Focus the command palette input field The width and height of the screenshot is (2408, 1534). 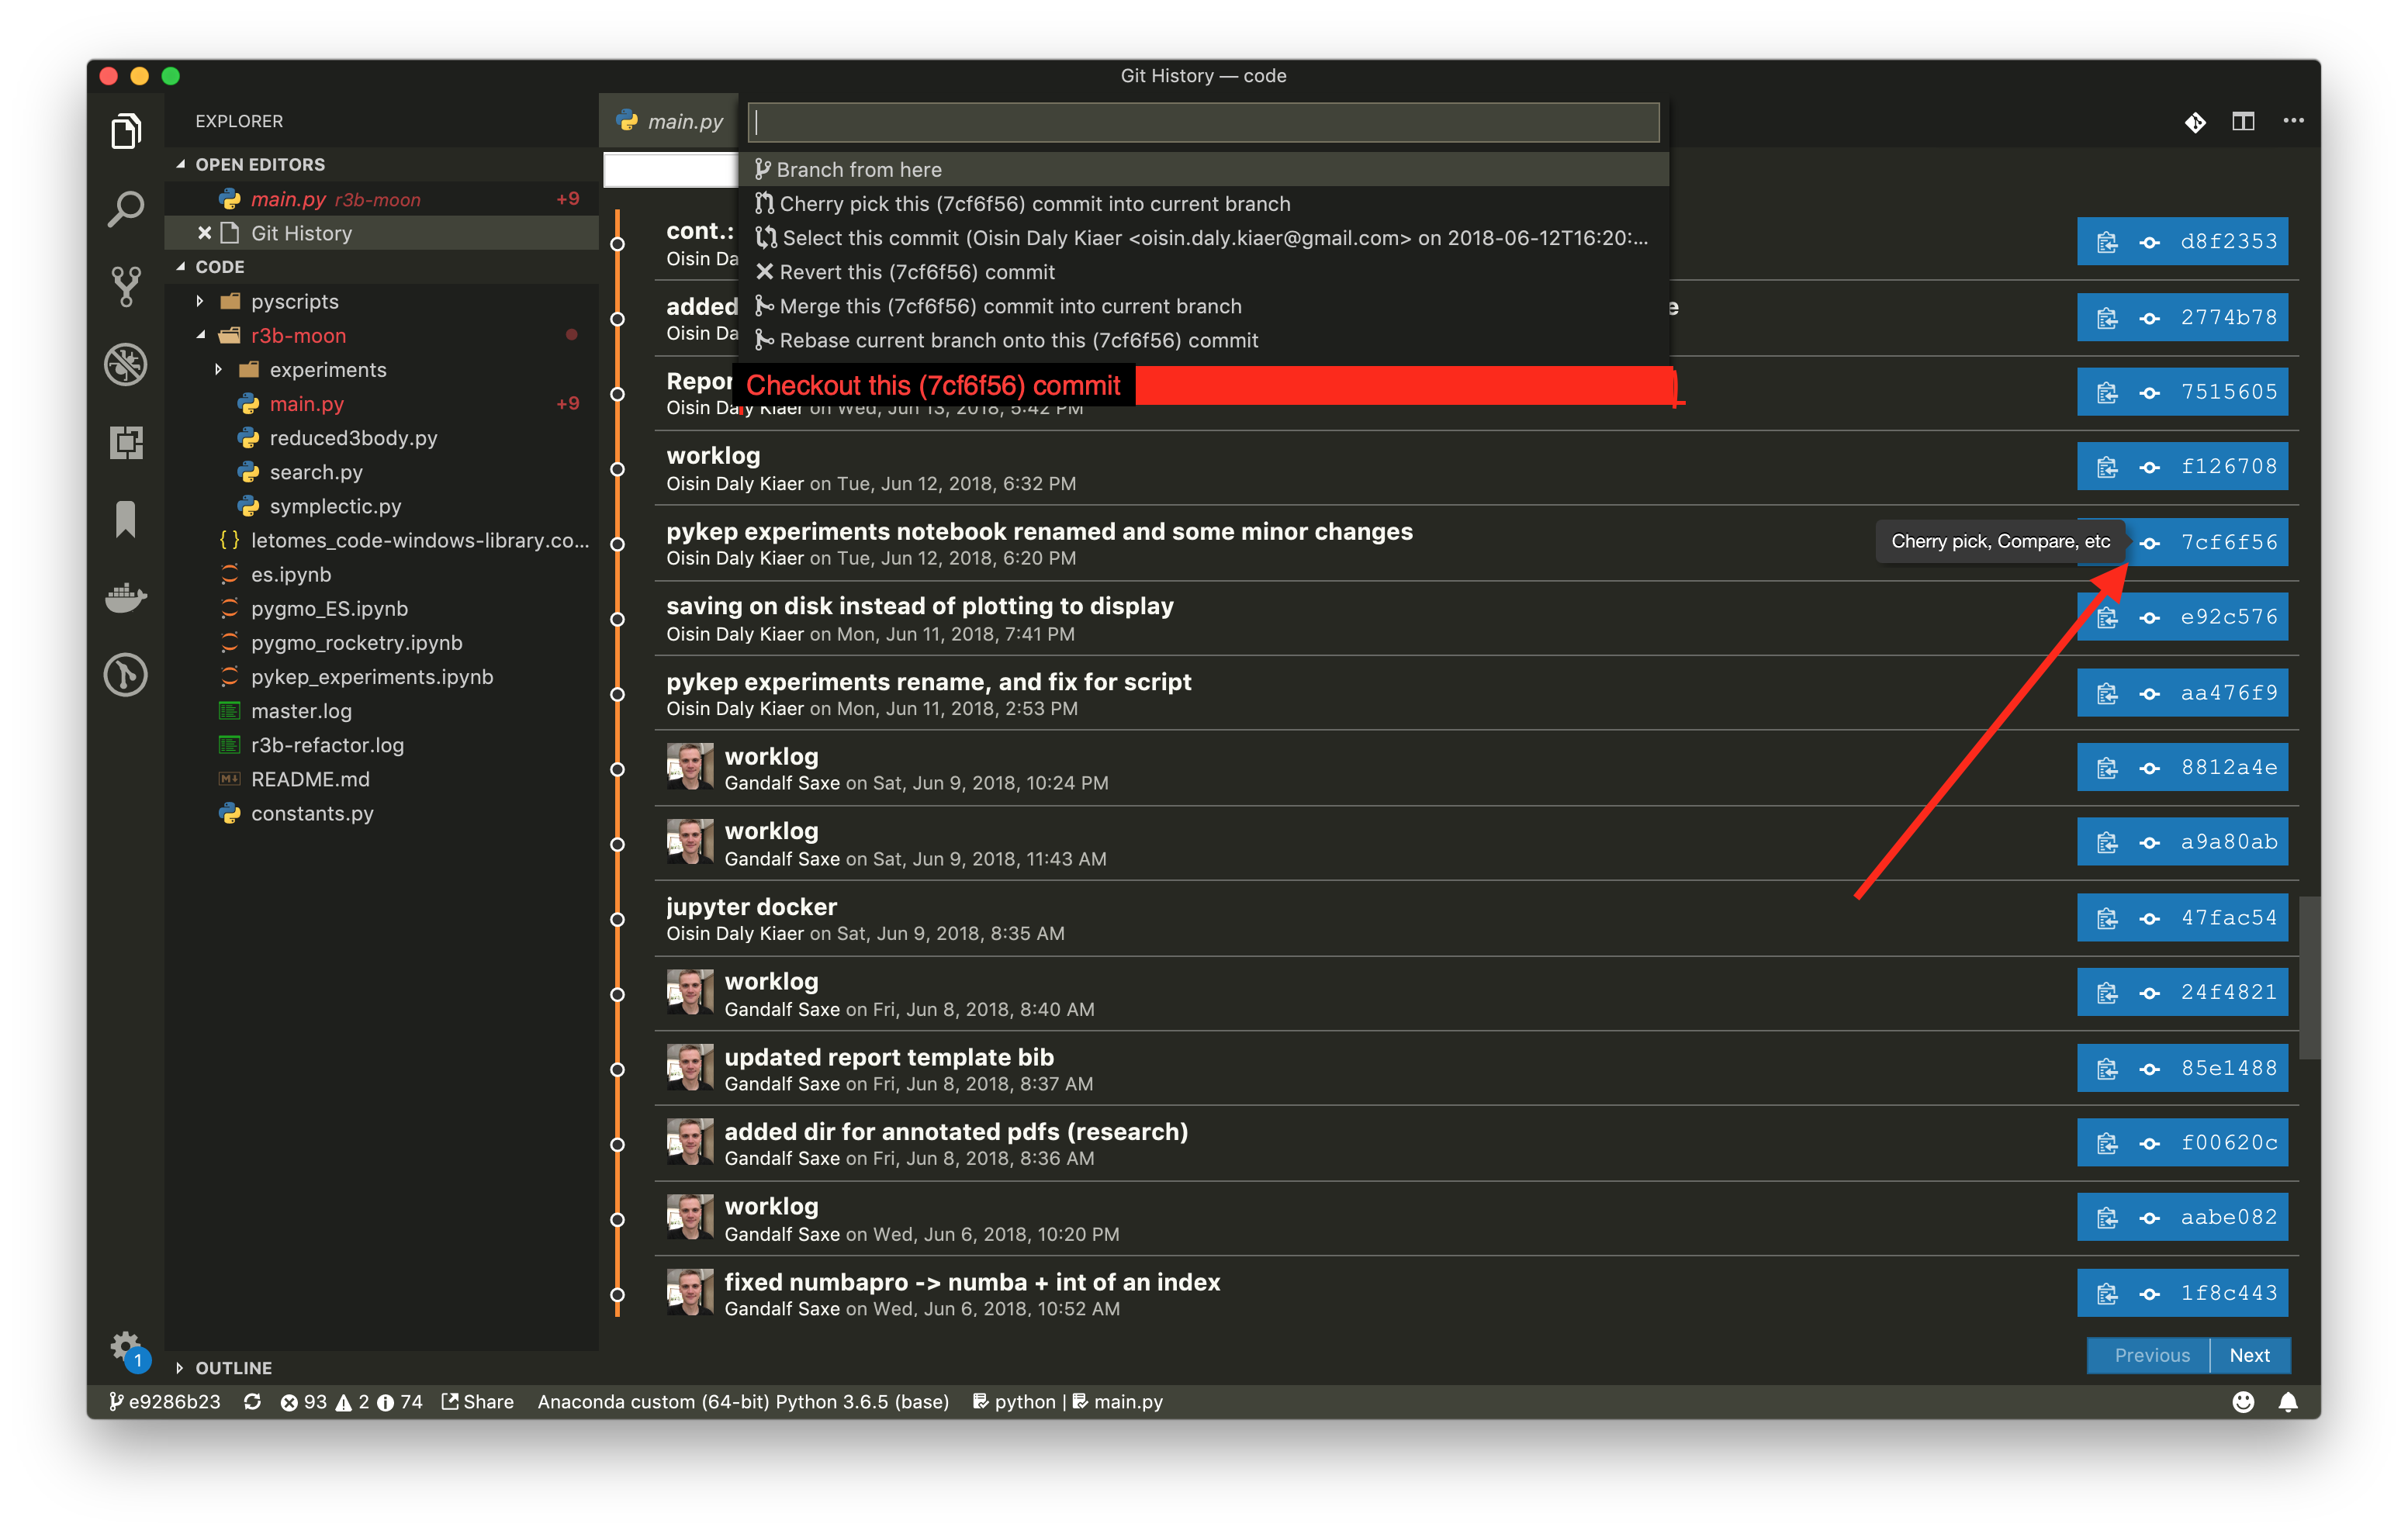tap(1204, 122)
